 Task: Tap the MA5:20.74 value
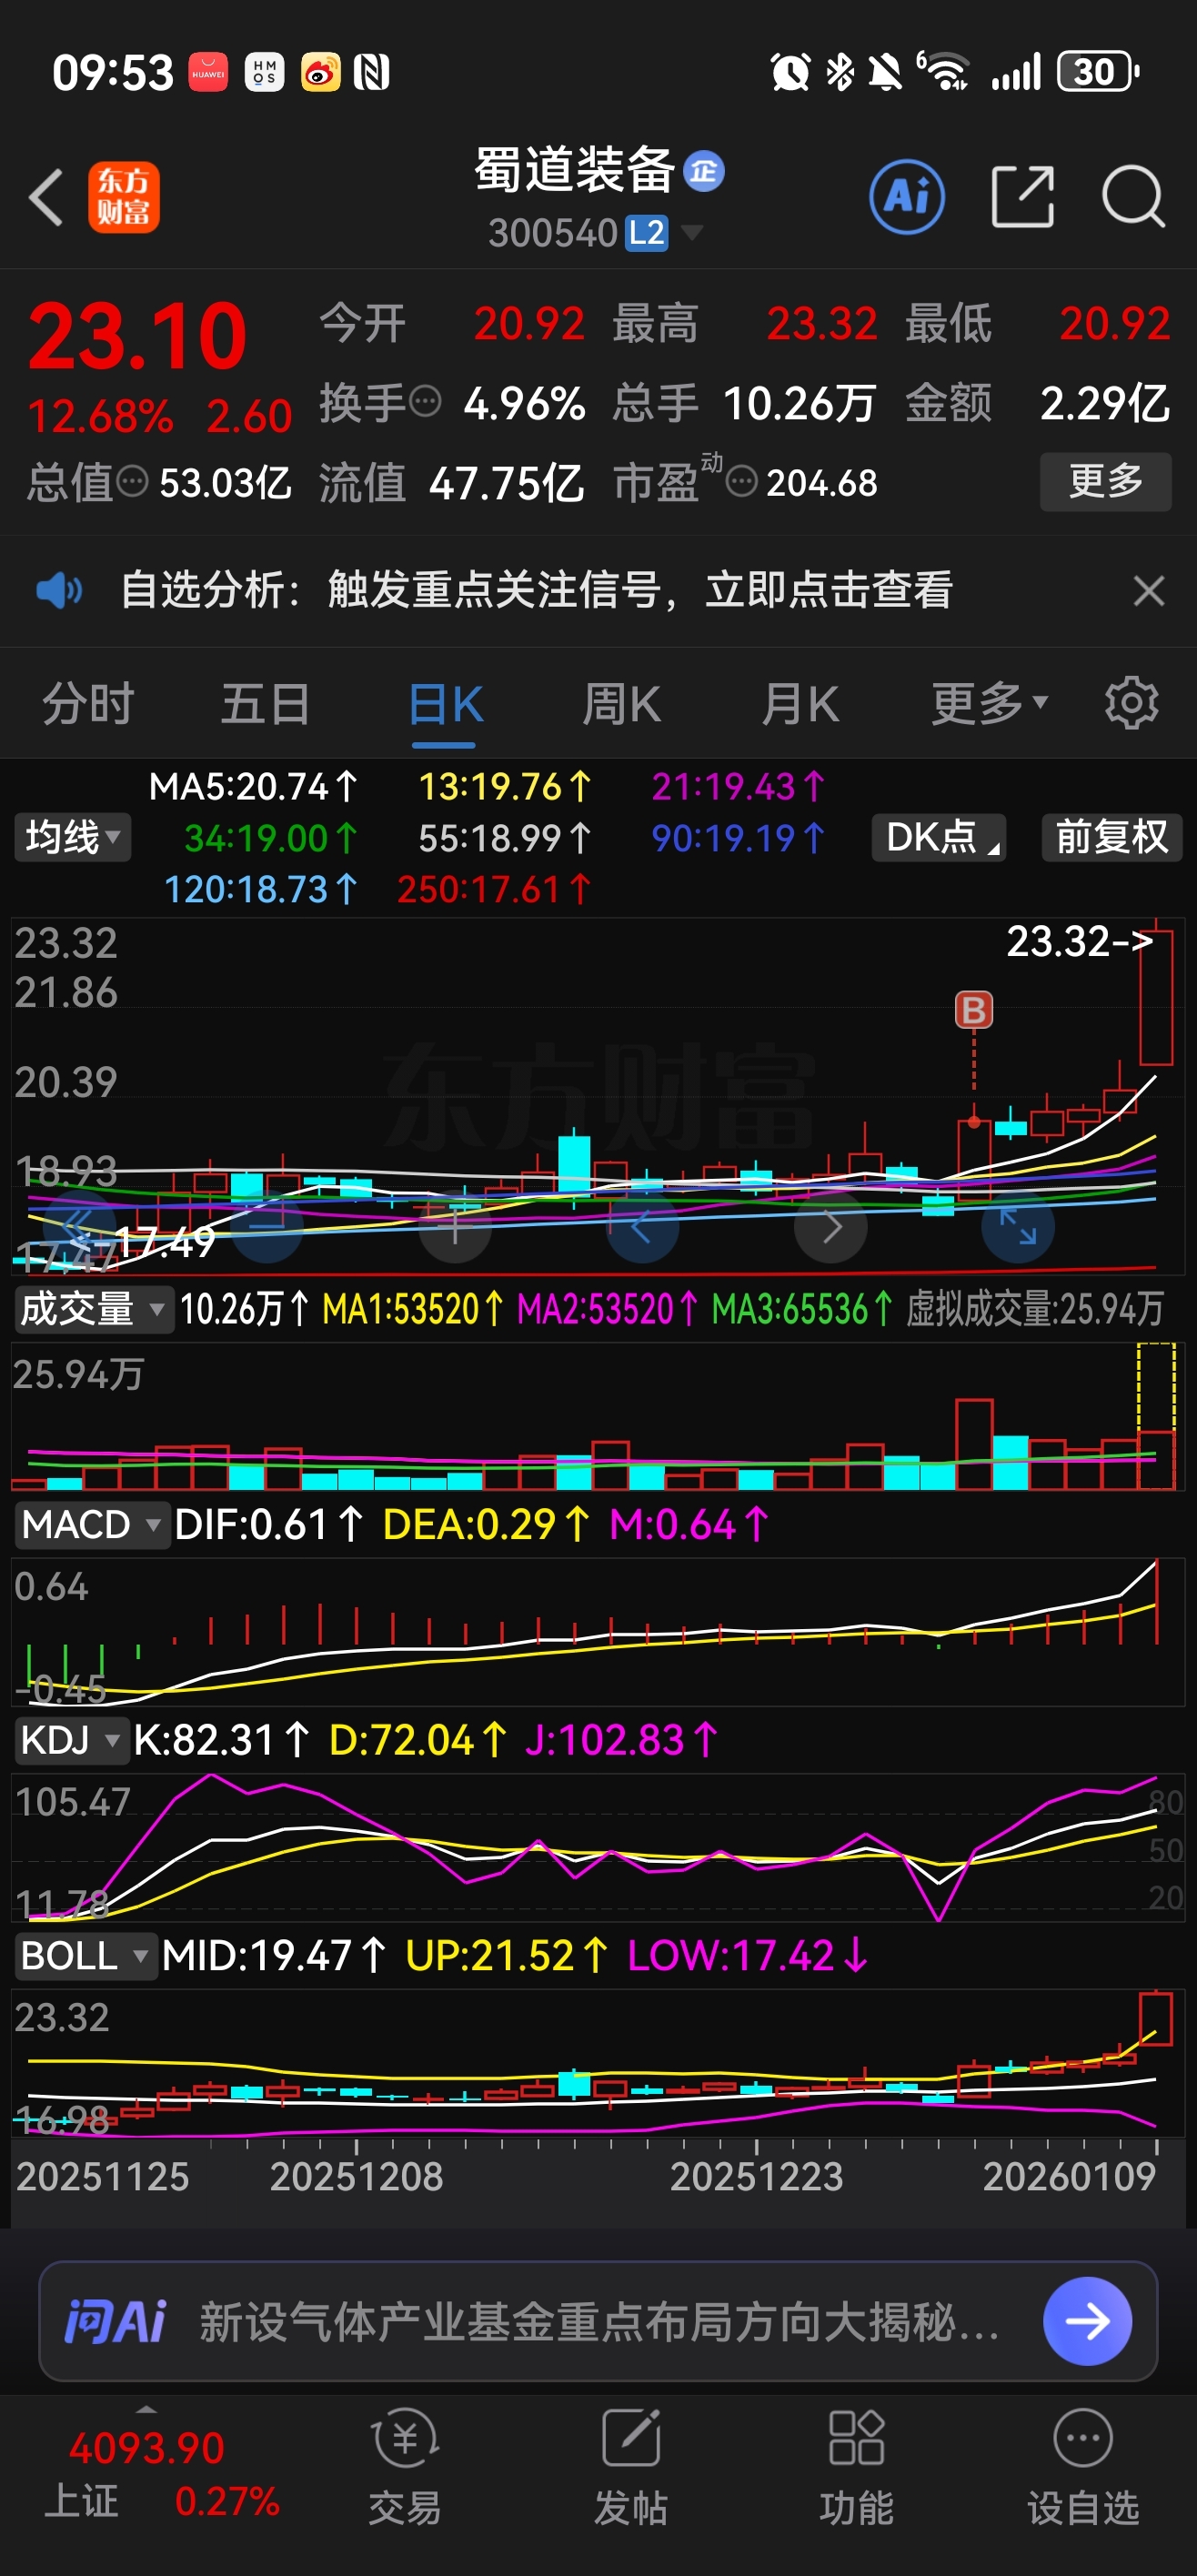coord(252,787)
